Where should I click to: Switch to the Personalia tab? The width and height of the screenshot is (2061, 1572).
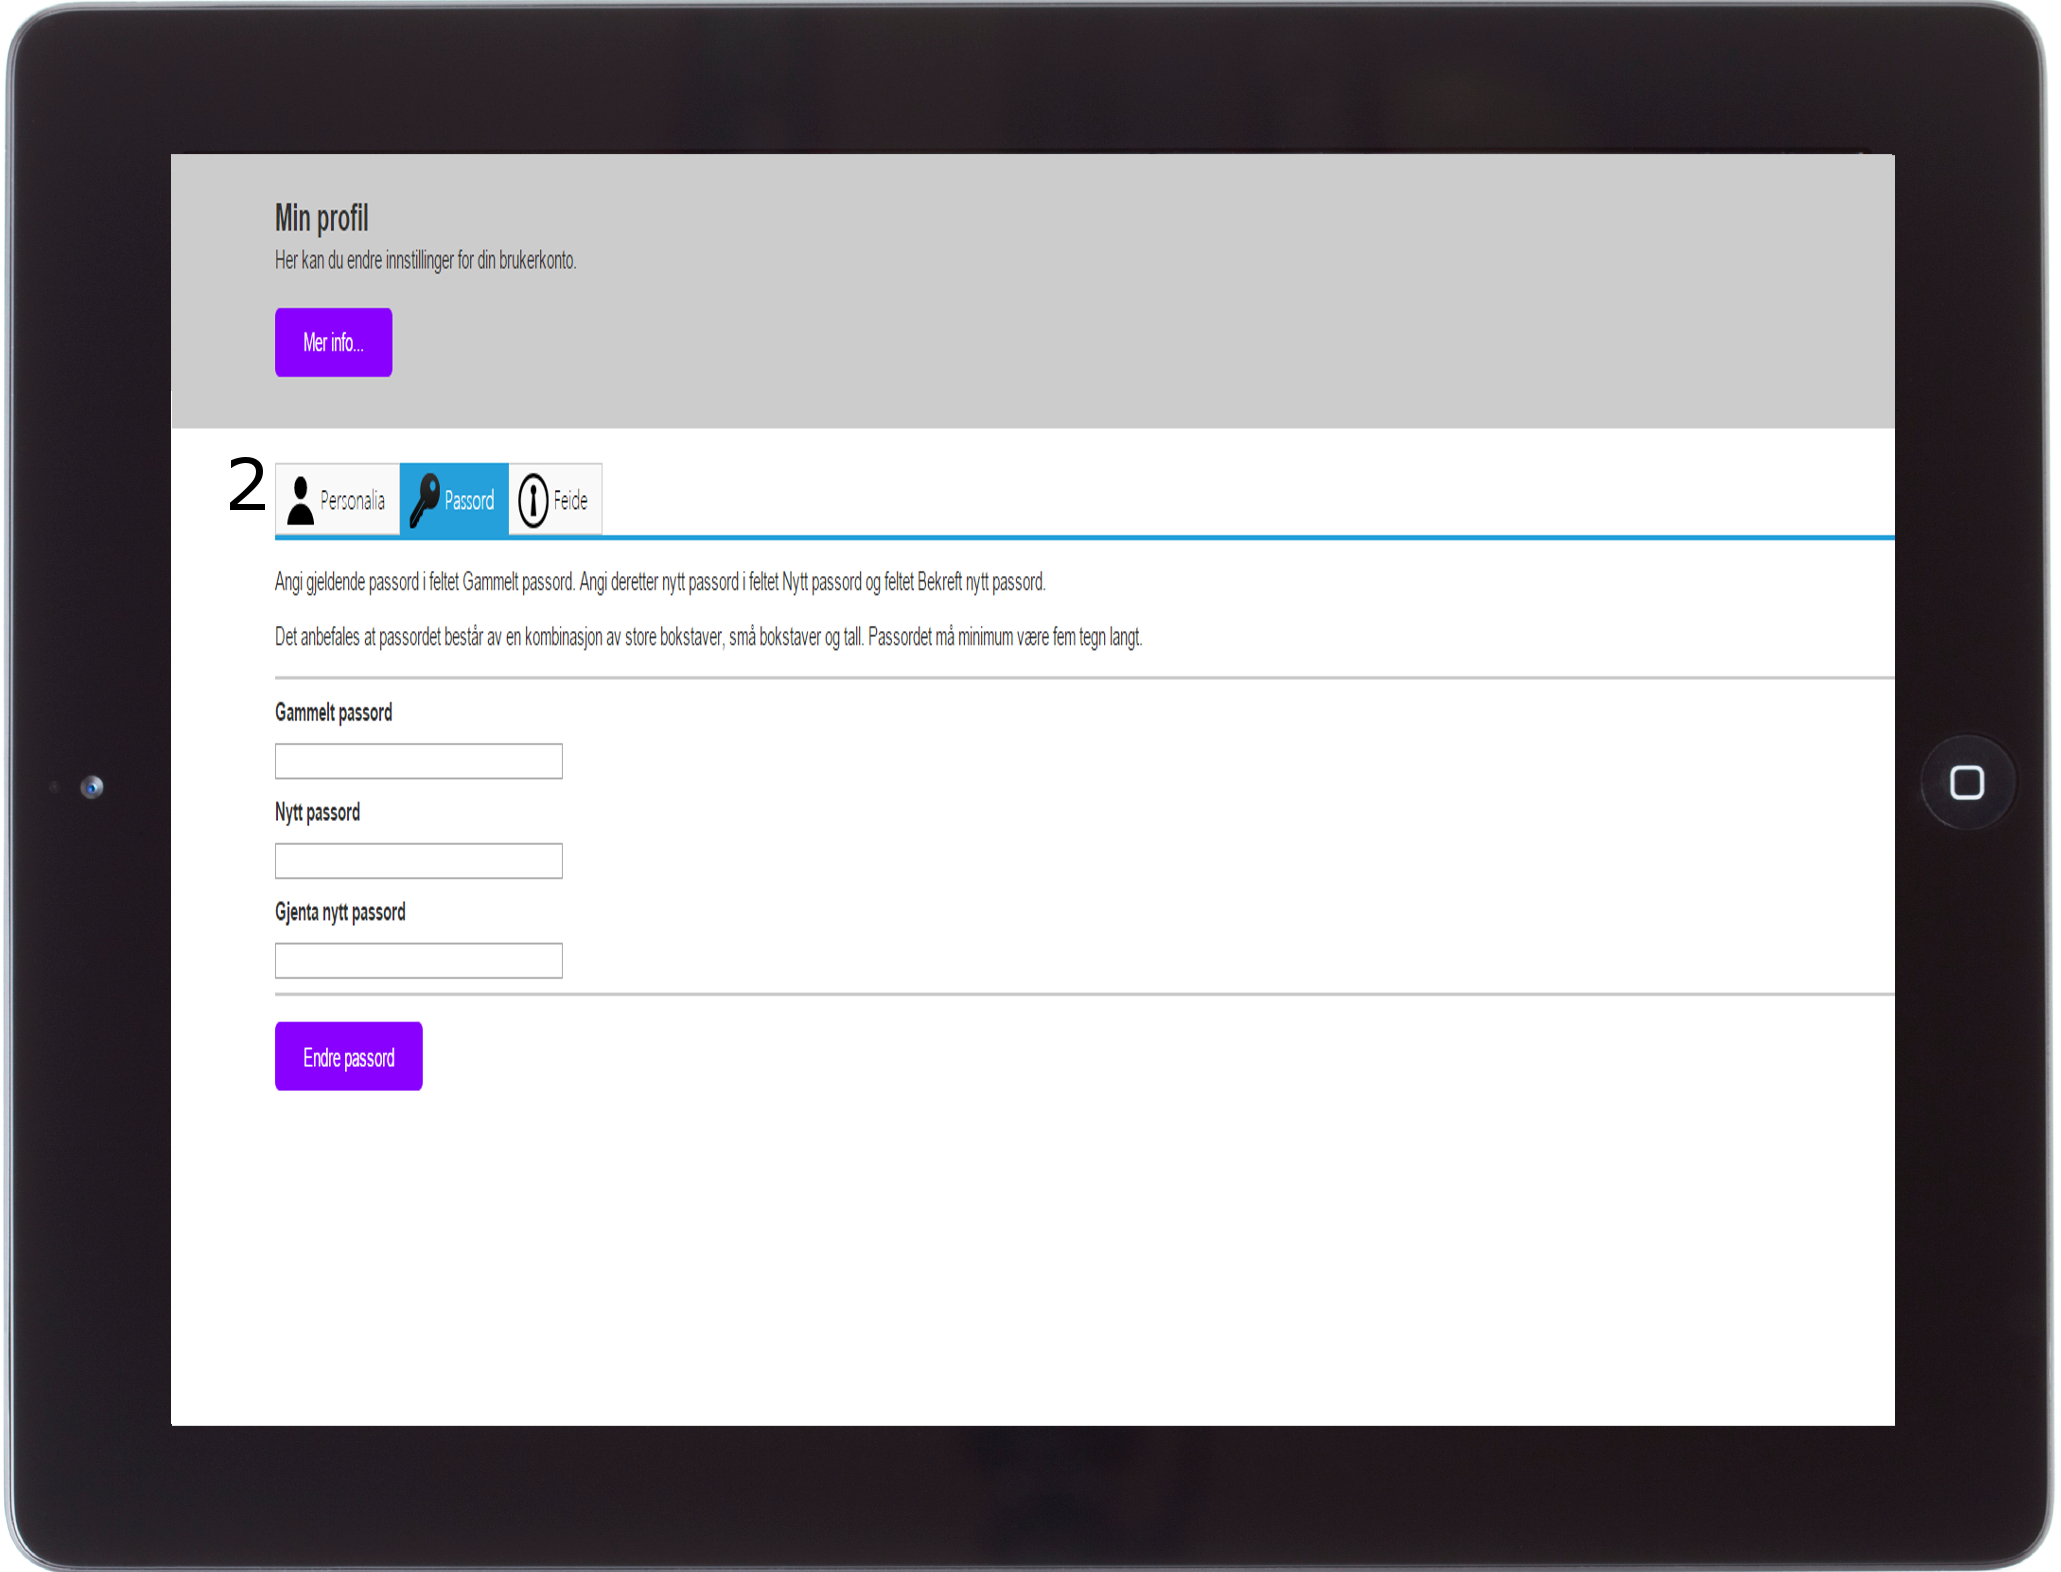(338, 499)
